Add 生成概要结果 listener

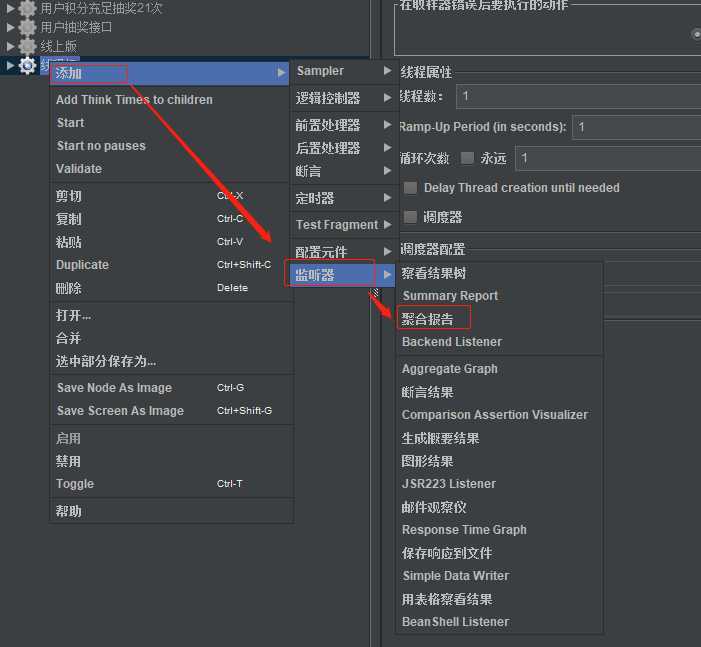pyautogui.click(x=499, y=438)
